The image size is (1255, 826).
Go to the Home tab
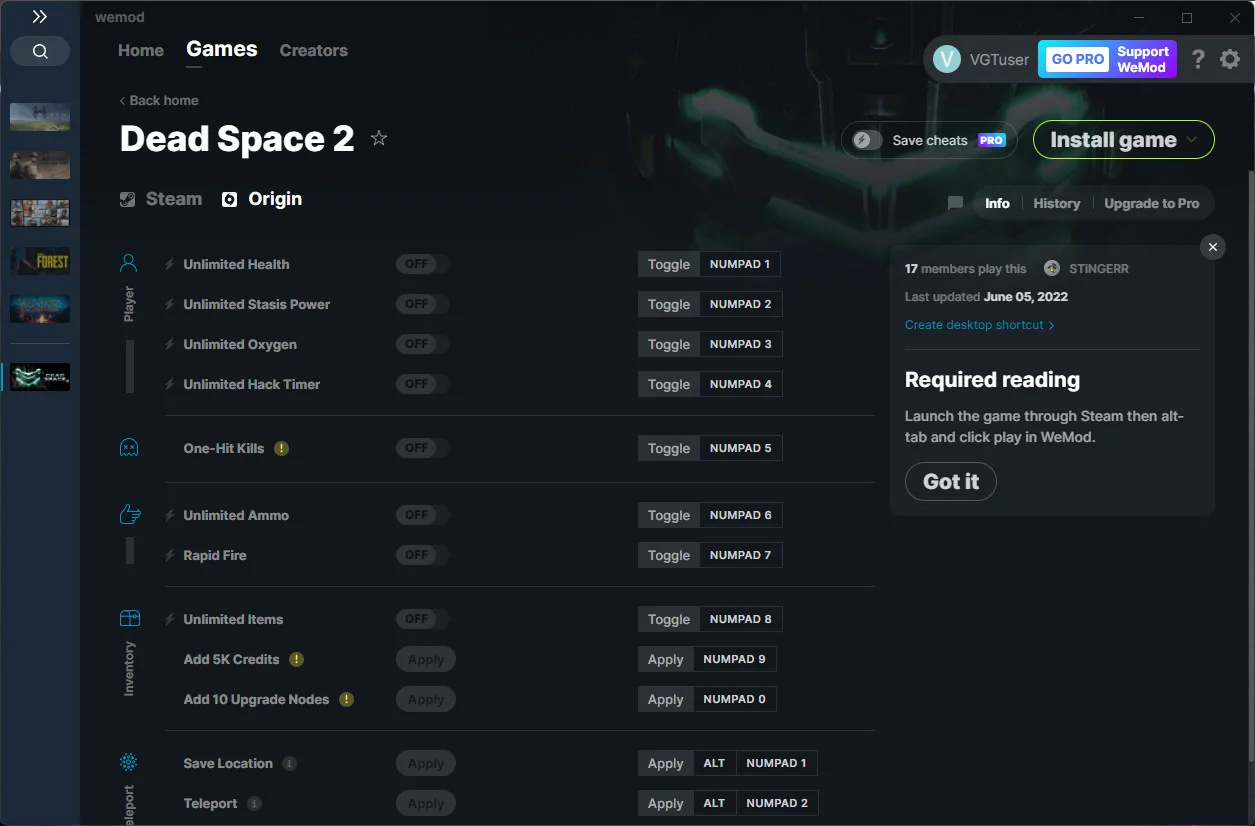141,50
